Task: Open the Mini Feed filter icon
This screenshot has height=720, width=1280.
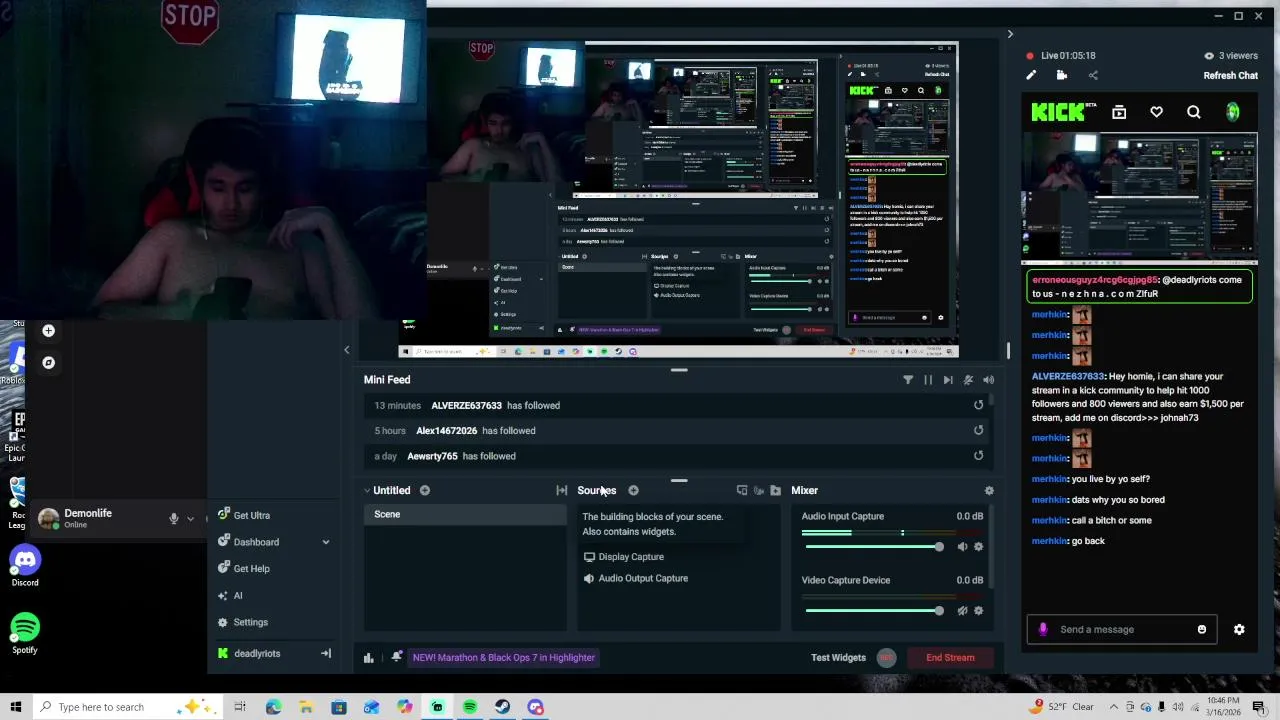Action: [908, 380]
